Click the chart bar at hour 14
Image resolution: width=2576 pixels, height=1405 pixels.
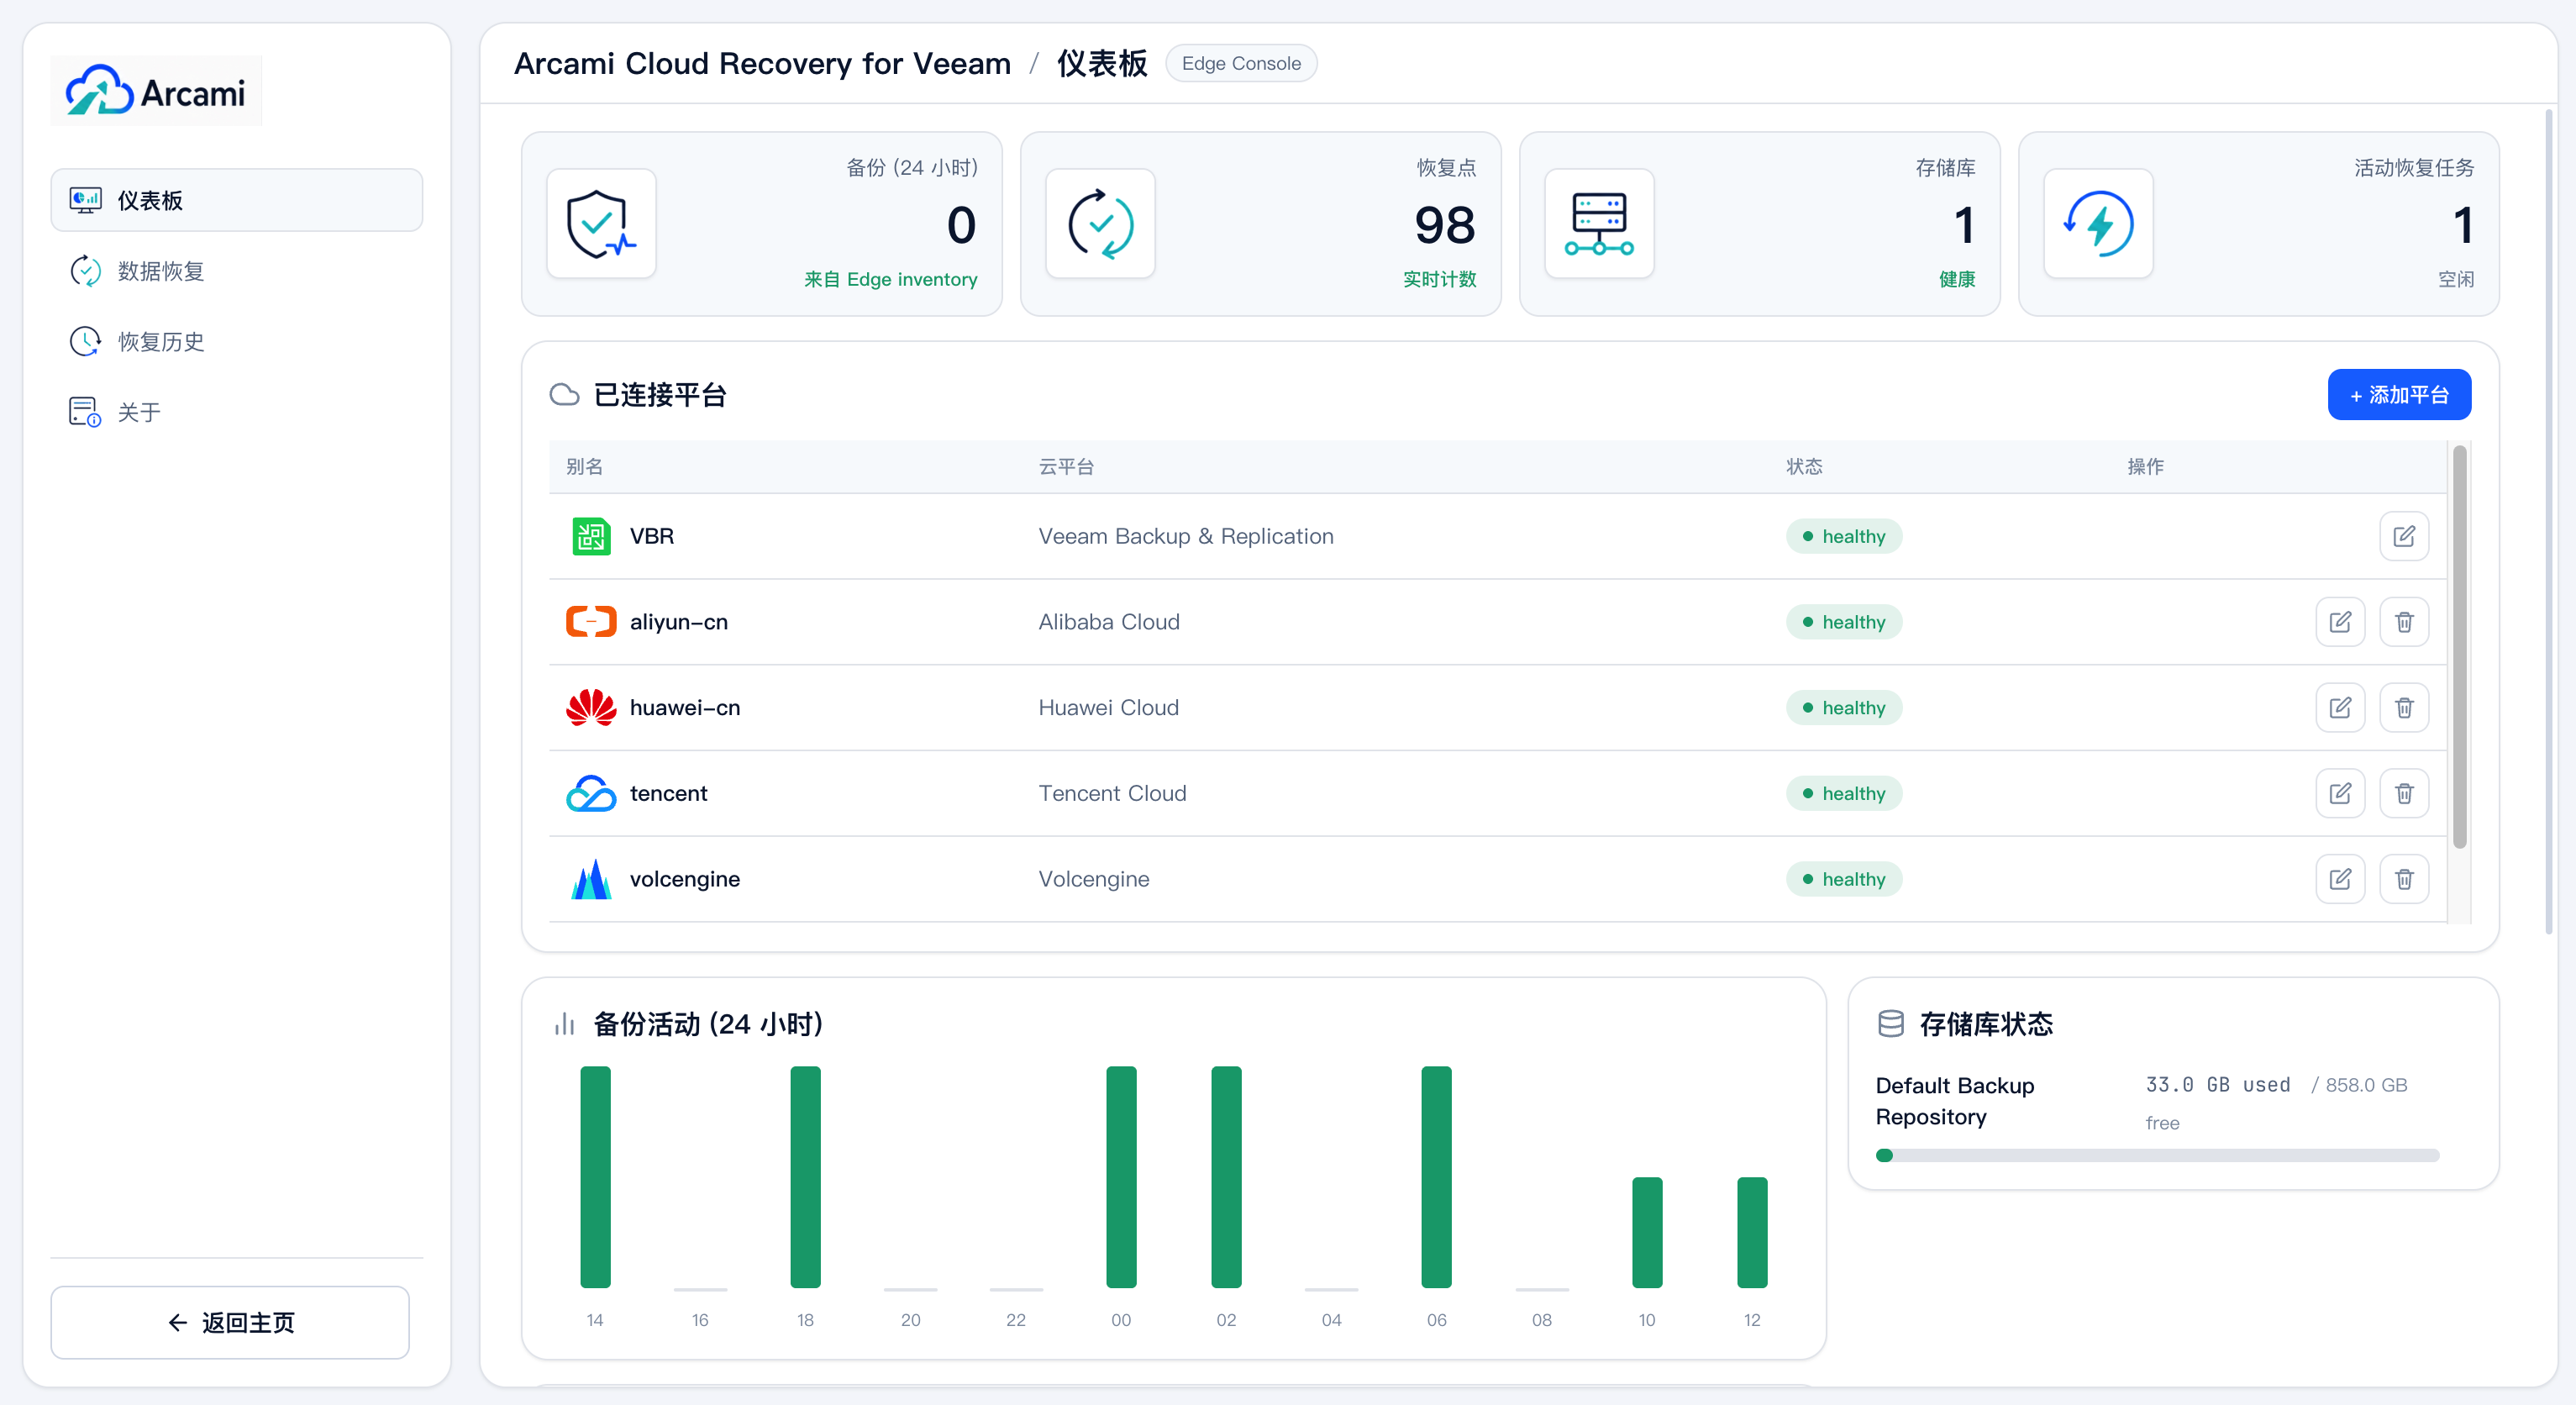pyautogui.click(x=595, y=1177)
